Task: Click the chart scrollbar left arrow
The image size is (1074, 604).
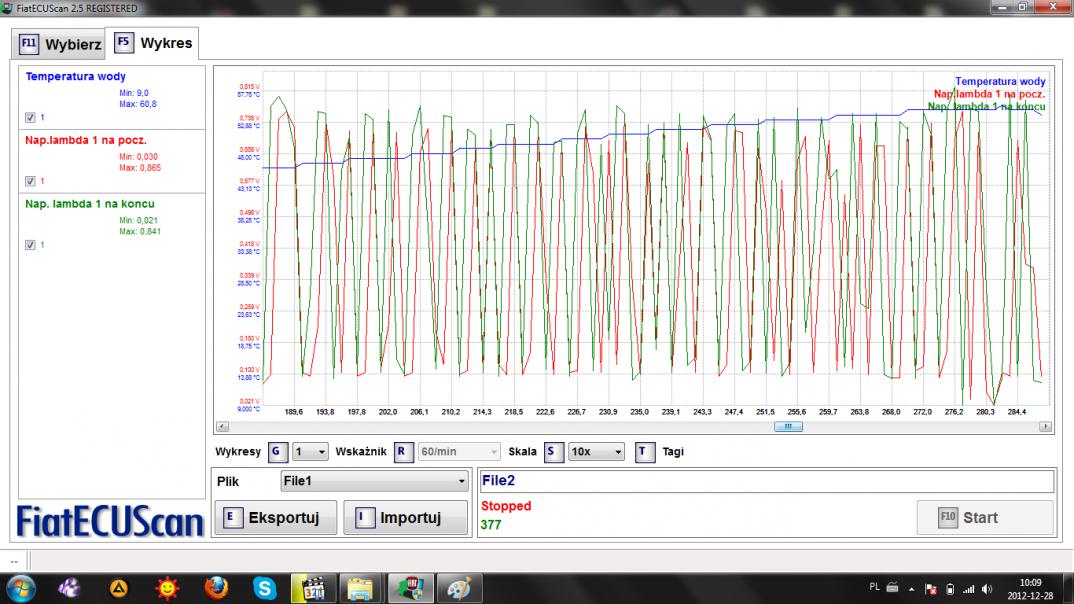Action: (223, 427)
